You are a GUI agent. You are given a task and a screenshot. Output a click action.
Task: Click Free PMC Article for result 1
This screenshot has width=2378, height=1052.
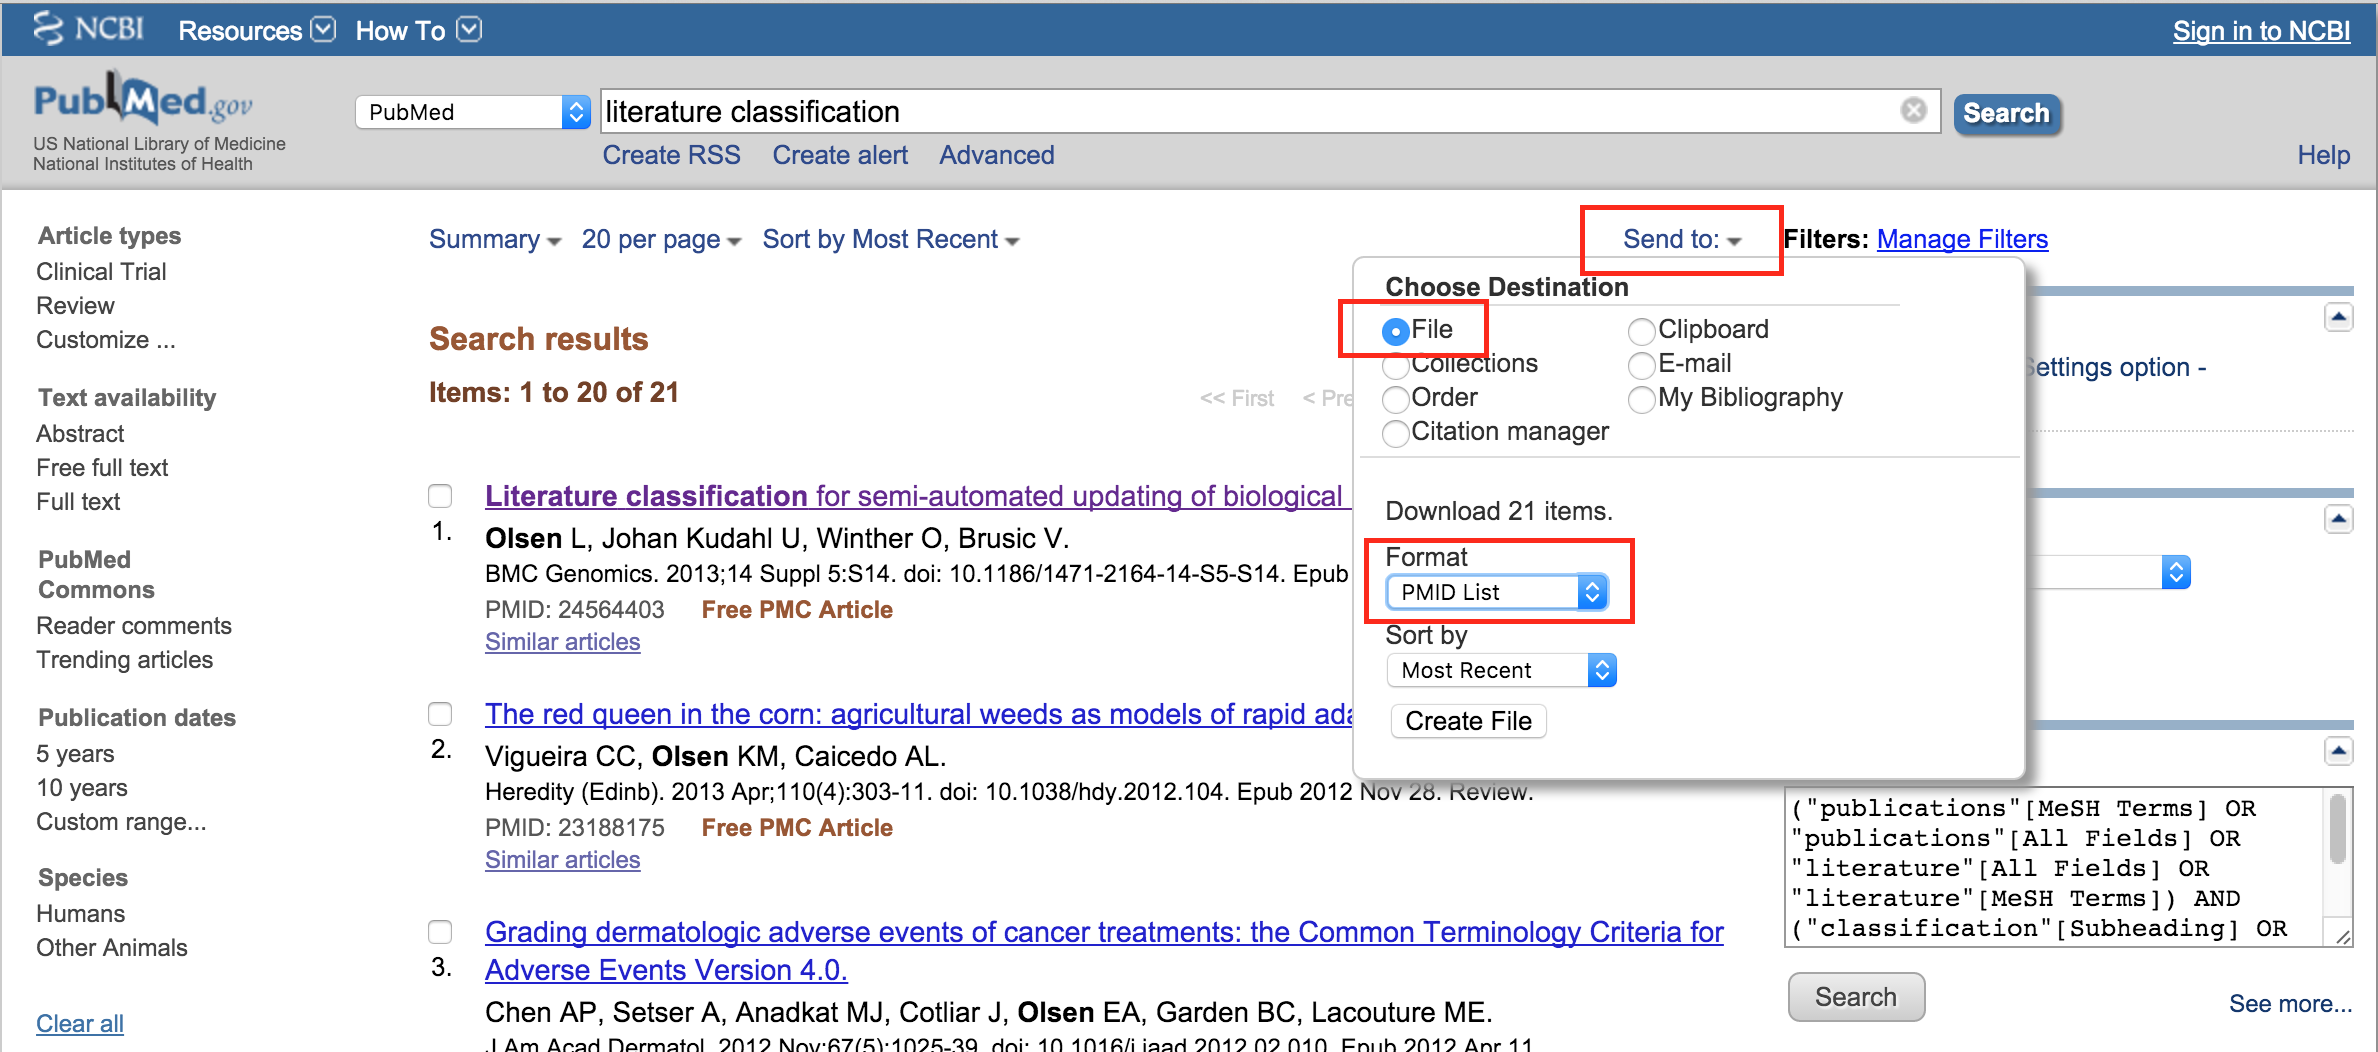pyautogui.click(x=797, y=610)
